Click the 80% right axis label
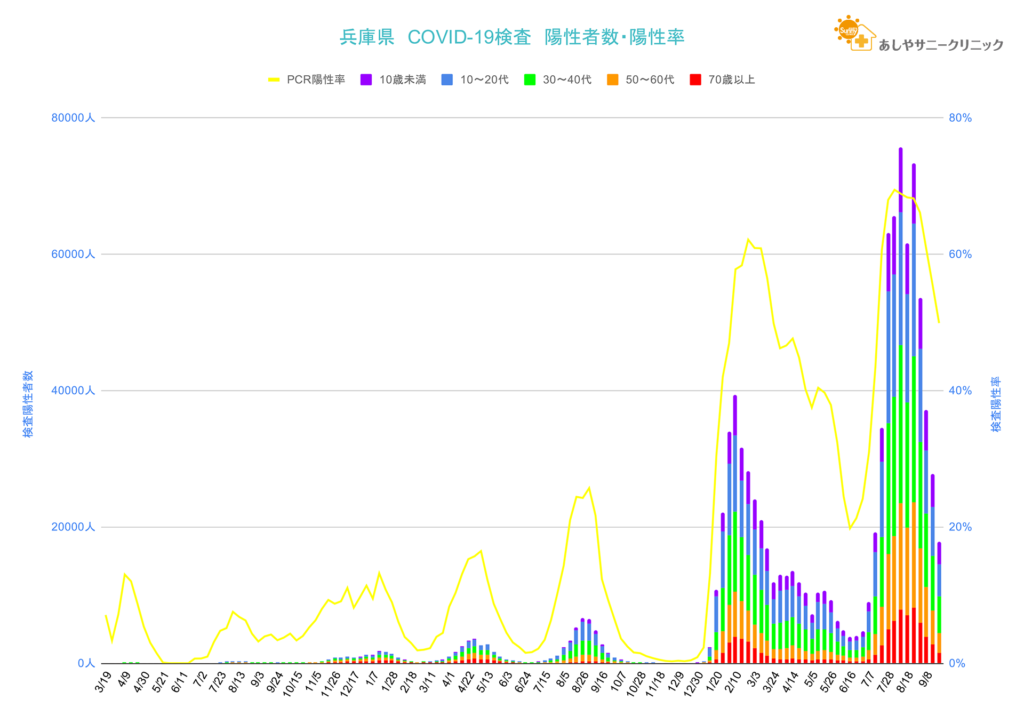1024x723 pixels. click(960, 118)
